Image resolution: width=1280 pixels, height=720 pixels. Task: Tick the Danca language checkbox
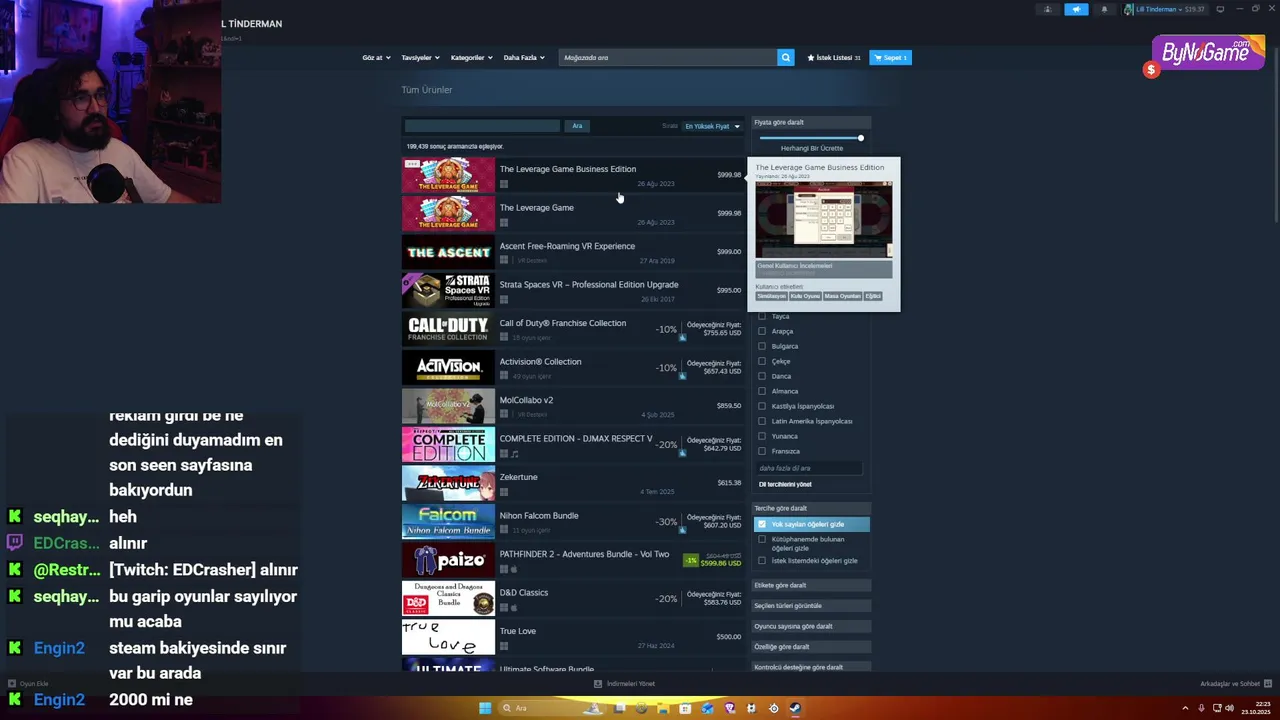click(762, 376)
